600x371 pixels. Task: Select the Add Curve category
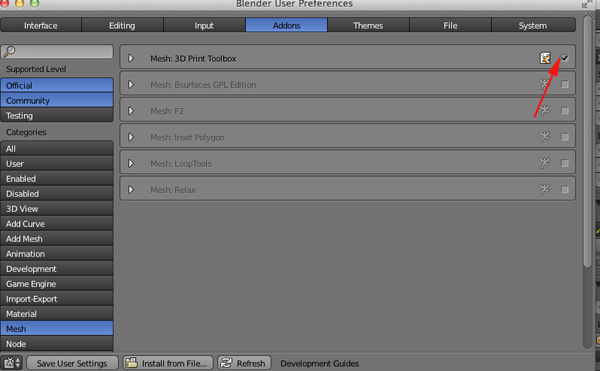pos(57,224)
